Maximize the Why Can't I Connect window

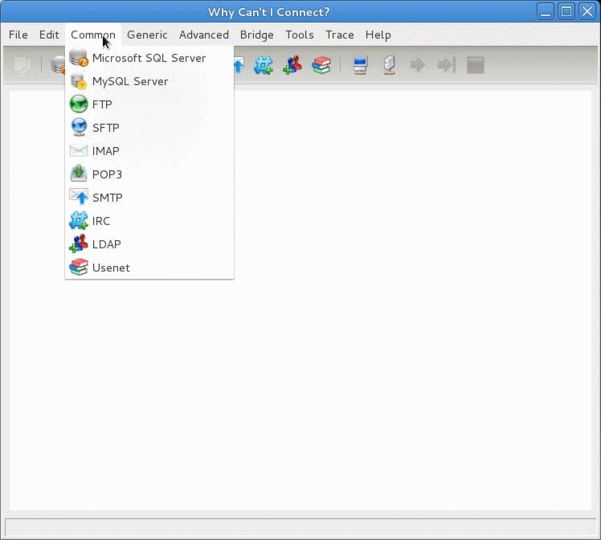[566, 11]
